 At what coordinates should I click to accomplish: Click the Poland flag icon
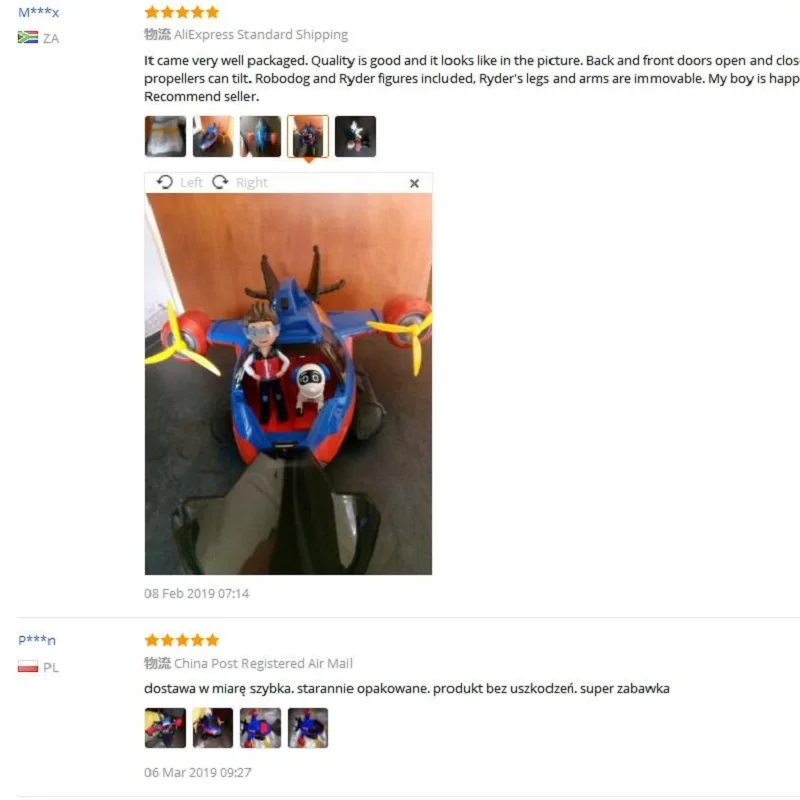coord(28,666)
